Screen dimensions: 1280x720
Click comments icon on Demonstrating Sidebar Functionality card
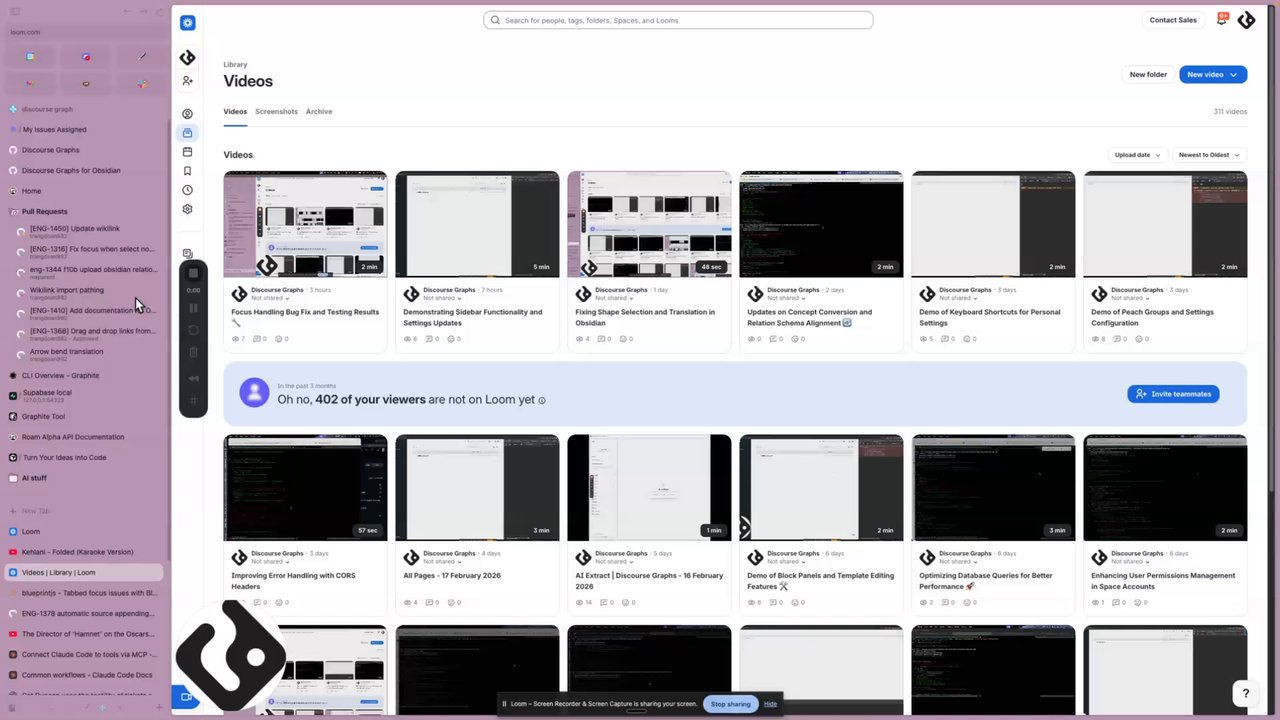(x=429, y=339)
